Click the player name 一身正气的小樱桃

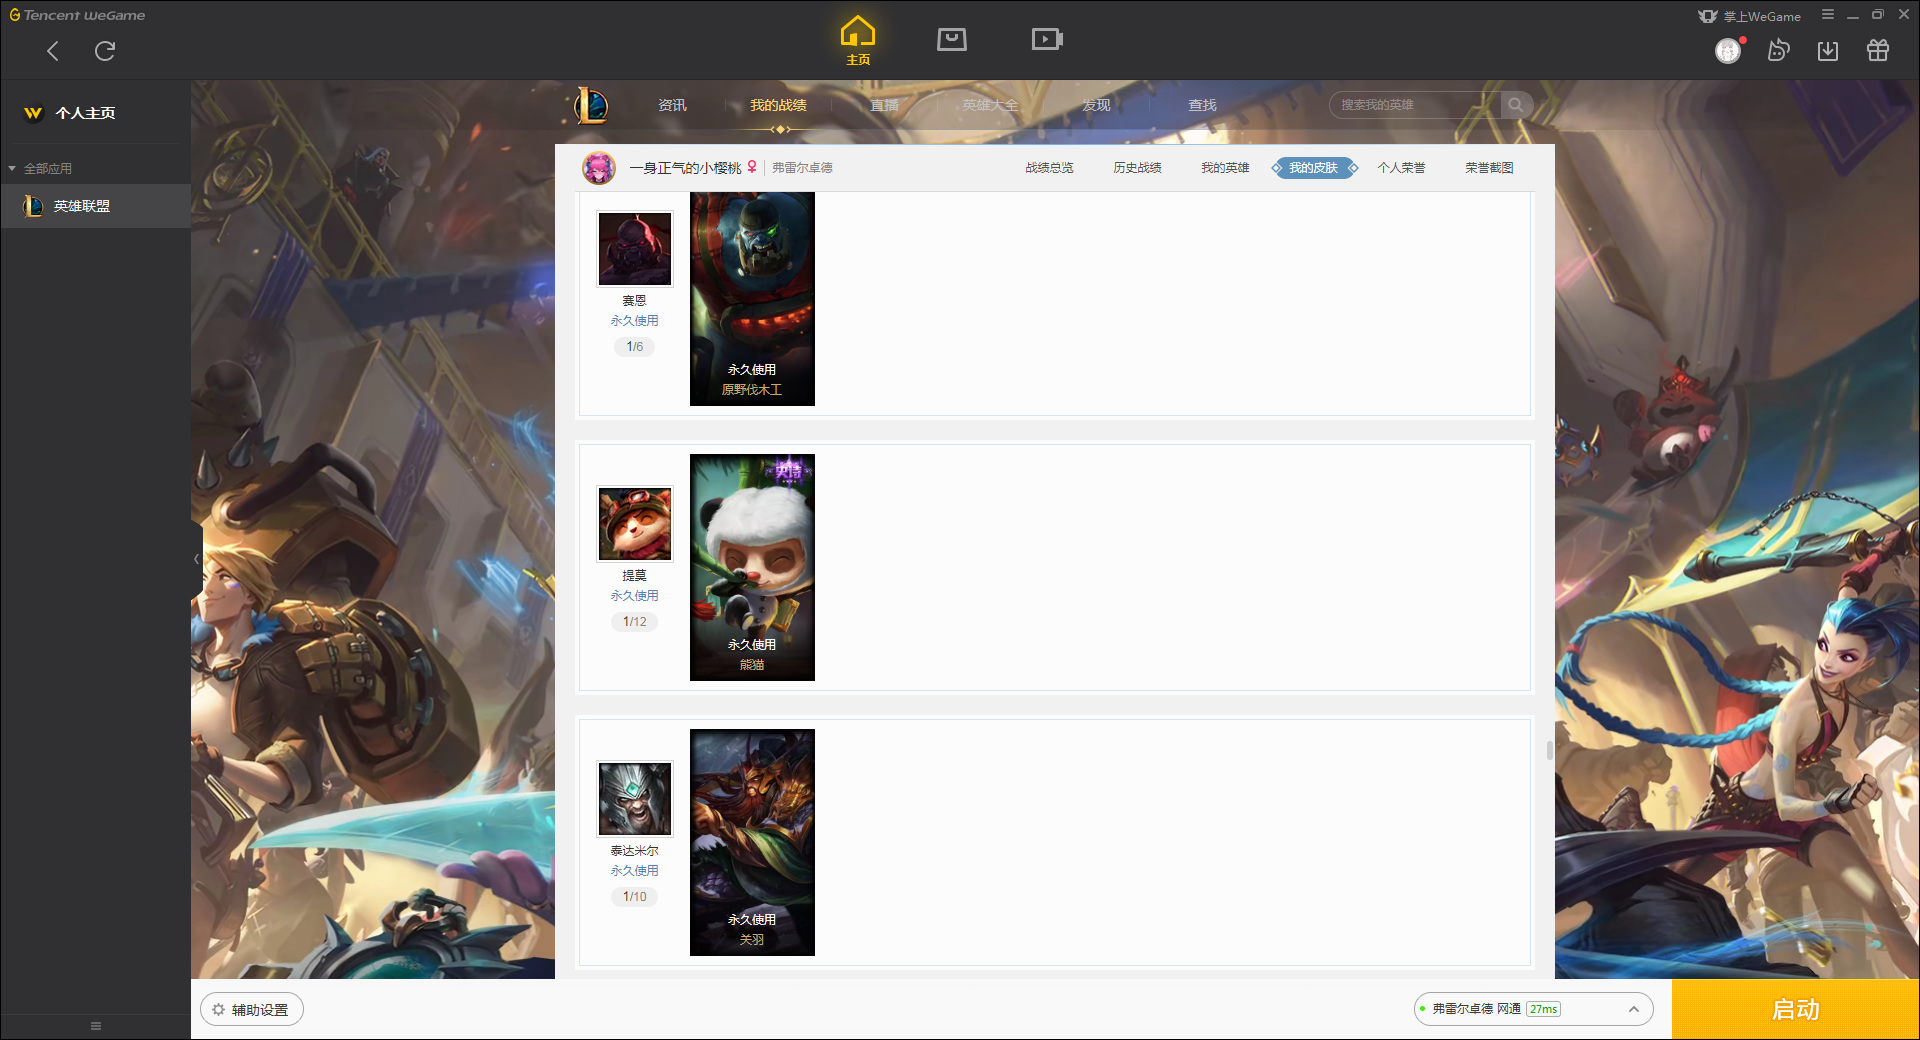(x=686, y=168)
